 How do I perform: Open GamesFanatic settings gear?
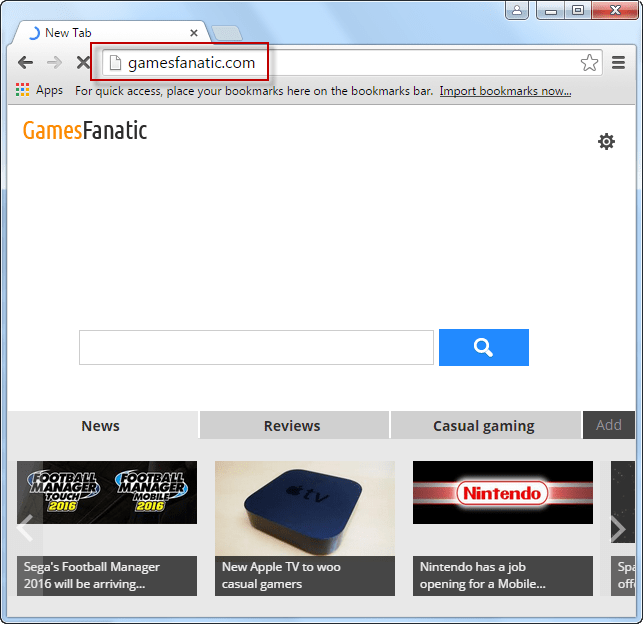[x=606, y=141]
